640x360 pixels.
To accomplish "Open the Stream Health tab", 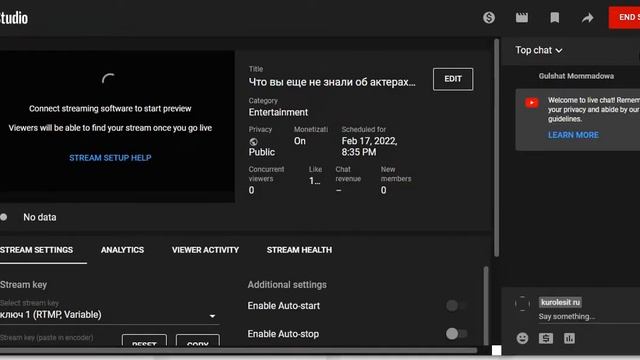I will (x=299, y=250).
